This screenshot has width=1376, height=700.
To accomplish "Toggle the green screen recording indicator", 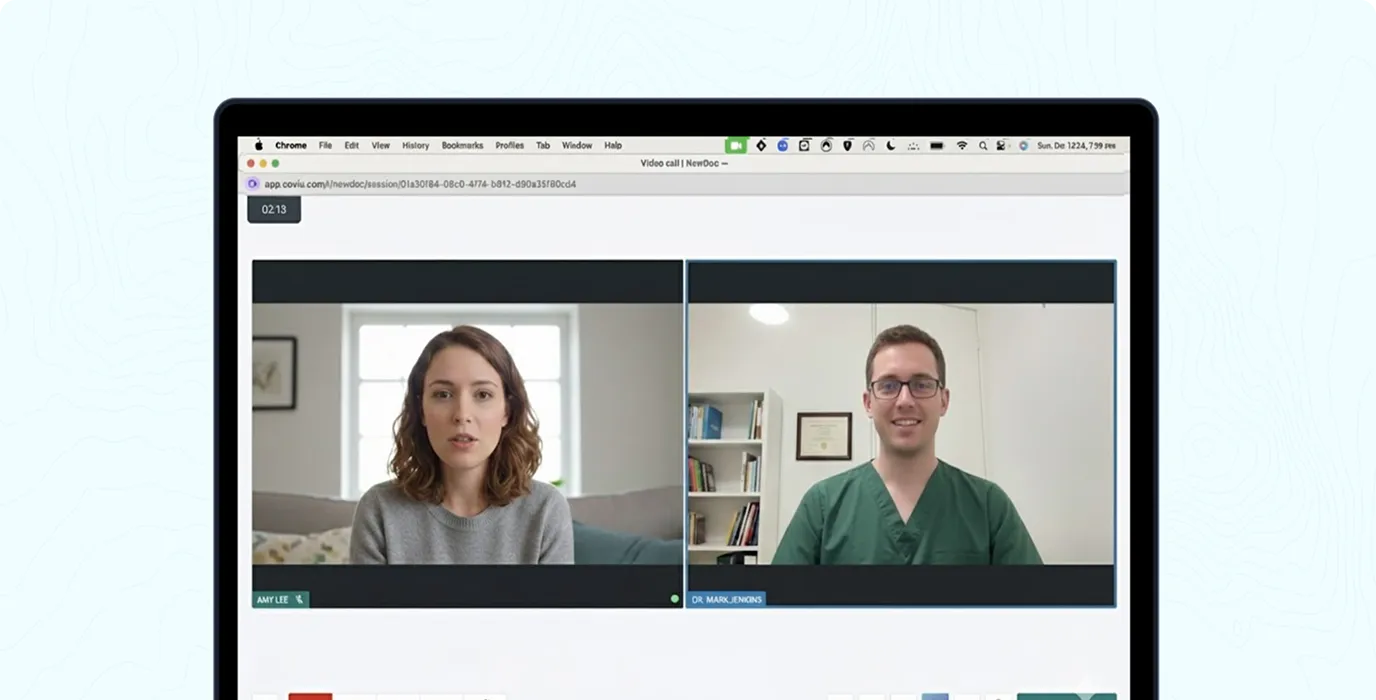I will (737, 145).
